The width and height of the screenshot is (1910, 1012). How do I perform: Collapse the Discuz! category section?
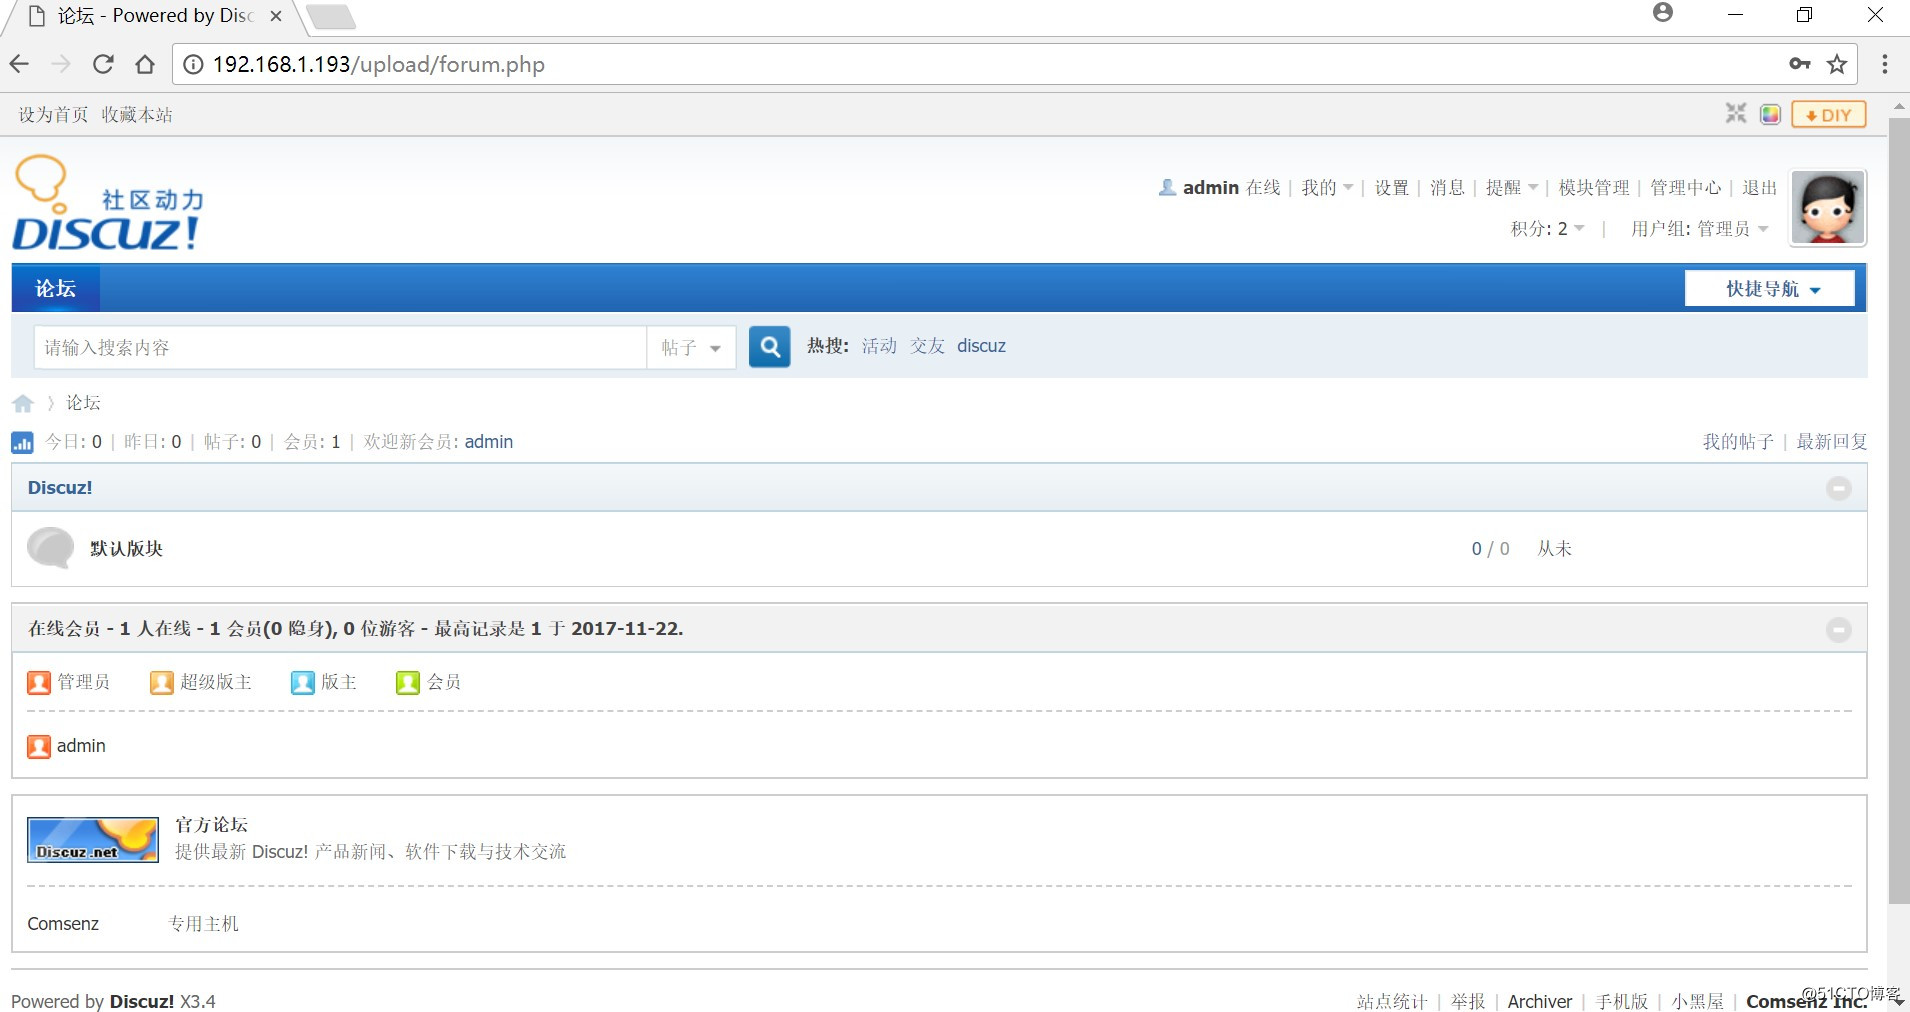click(1839, 488)
